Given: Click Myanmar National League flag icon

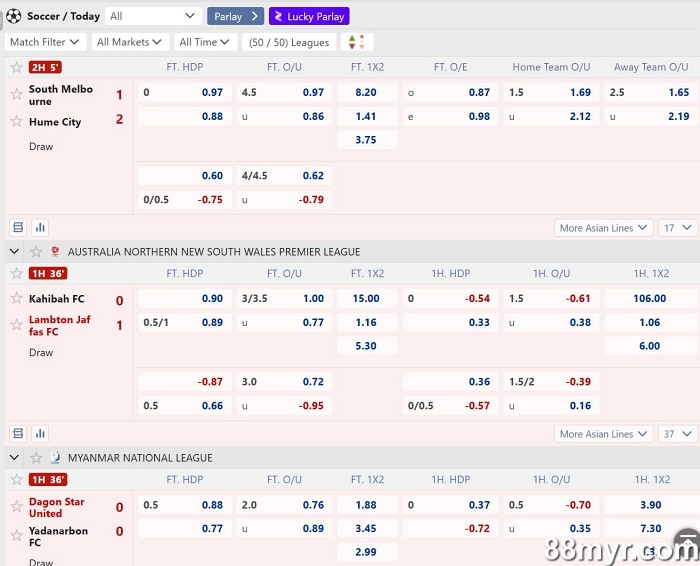Looking at the screenshot, I should point(55,458).
